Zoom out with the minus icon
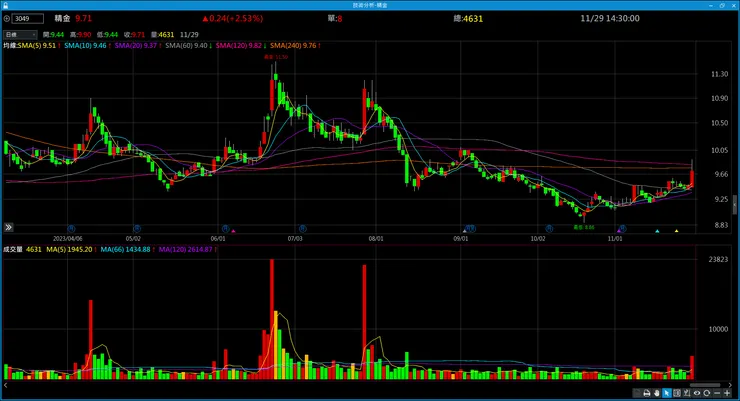740x401 pixels. pyautogui.click(x=717, y=393)
